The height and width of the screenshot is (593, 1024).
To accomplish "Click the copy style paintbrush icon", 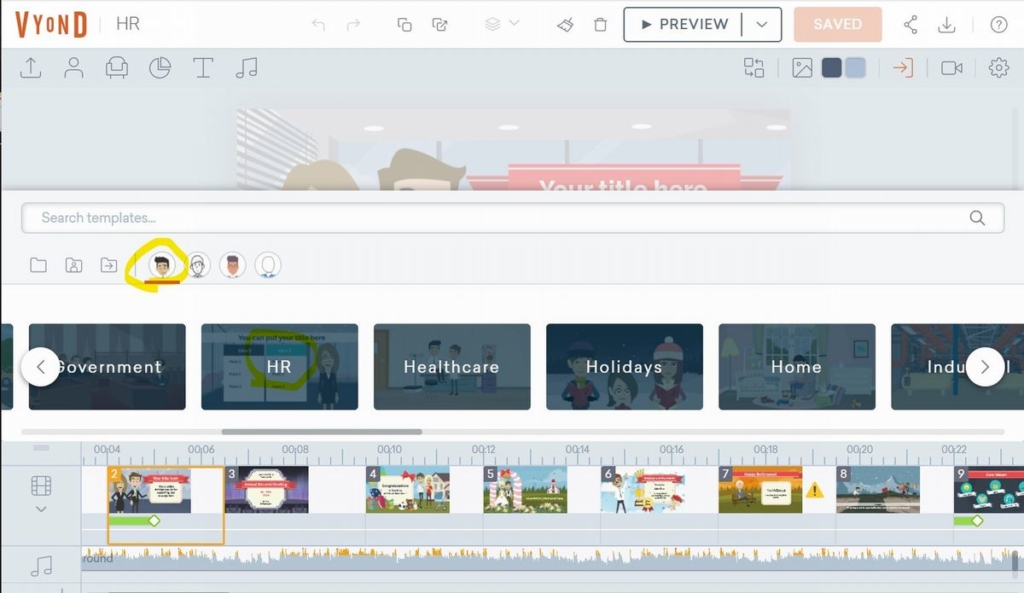I will (x=566, y=25).
